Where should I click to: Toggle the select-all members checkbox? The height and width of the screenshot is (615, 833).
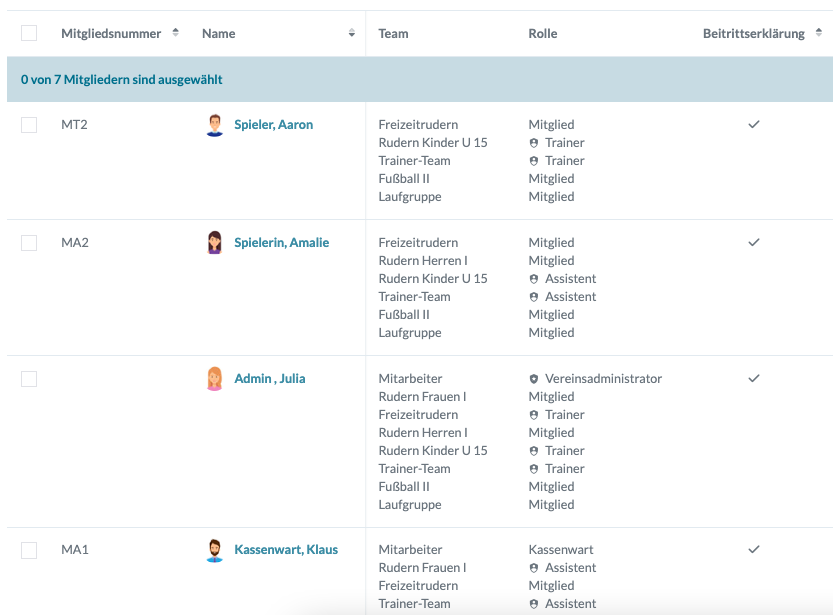[x=29, y=33]
